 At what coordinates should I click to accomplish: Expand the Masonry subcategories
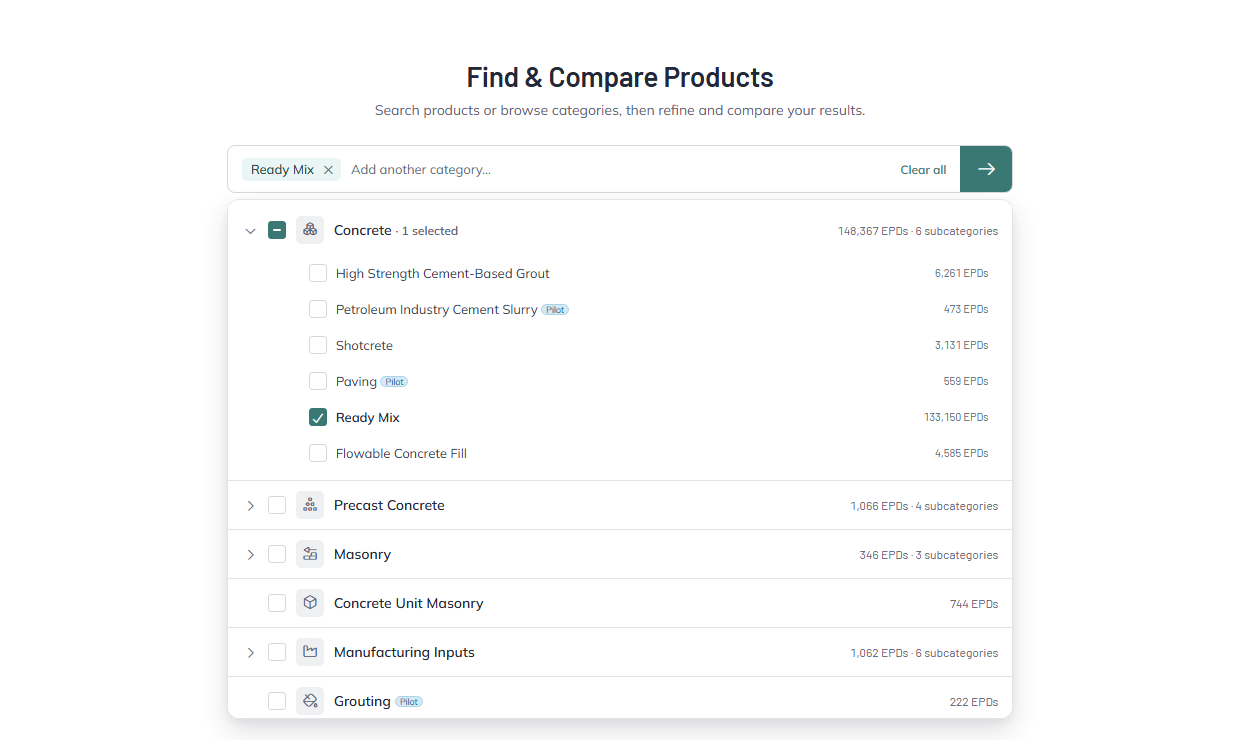[x=250, y=555]
